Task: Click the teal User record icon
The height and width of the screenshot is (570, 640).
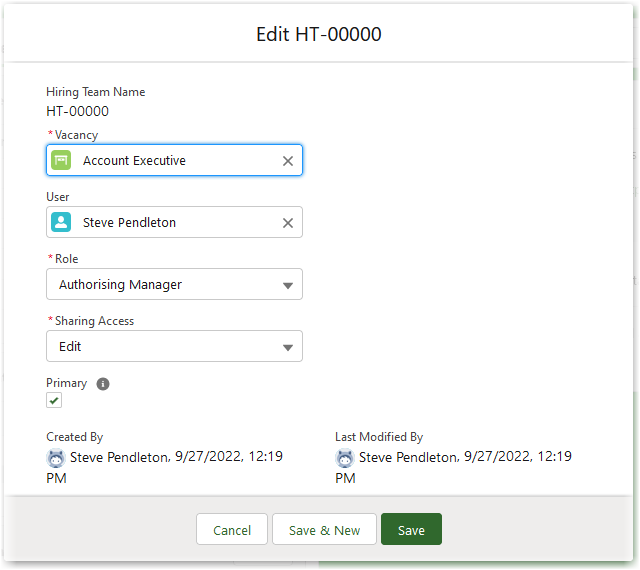Action: tap(61, 222)
